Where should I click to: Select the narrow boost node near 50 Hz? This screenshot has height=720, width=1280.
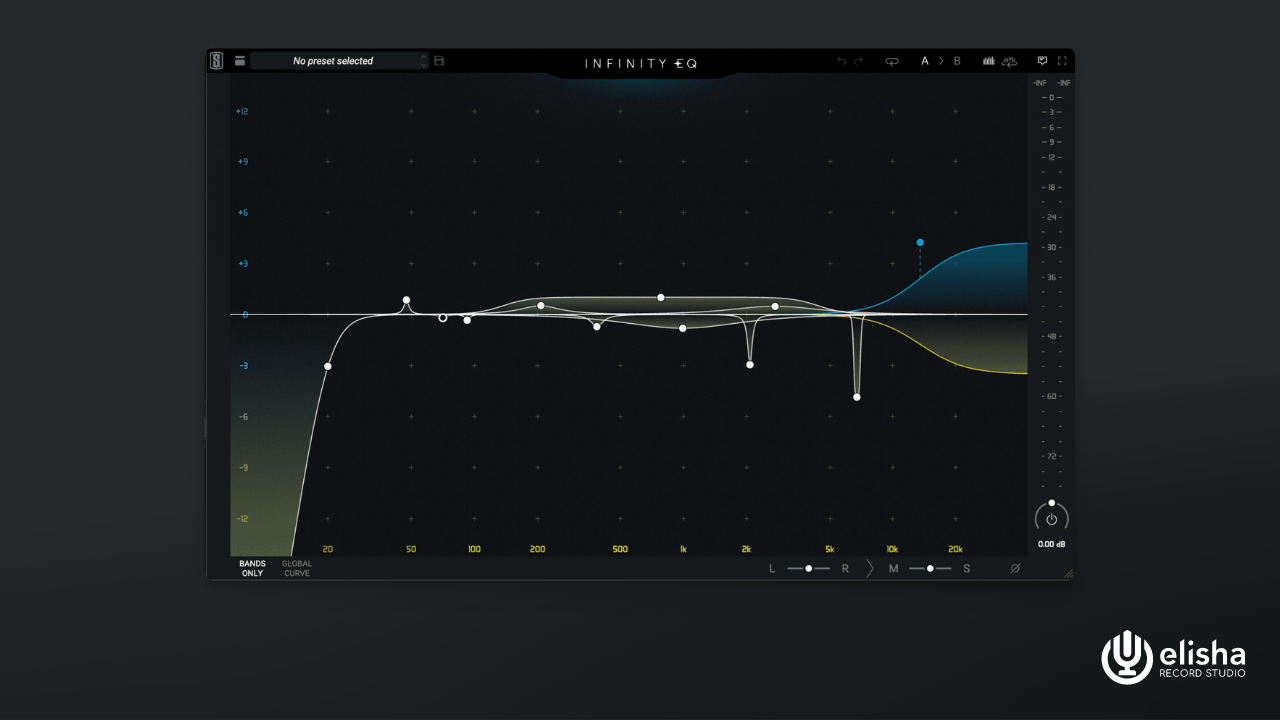tap(406, 300)
